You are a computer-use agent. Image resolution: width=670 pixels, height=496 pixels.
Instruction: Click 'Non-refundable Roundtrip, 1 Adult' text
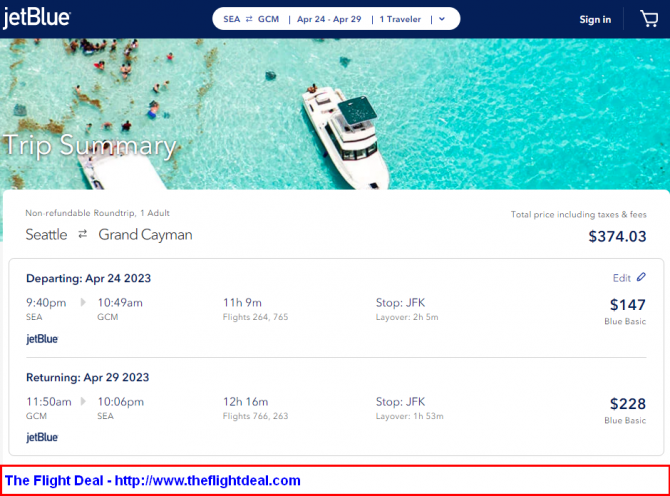pos(97,213)
